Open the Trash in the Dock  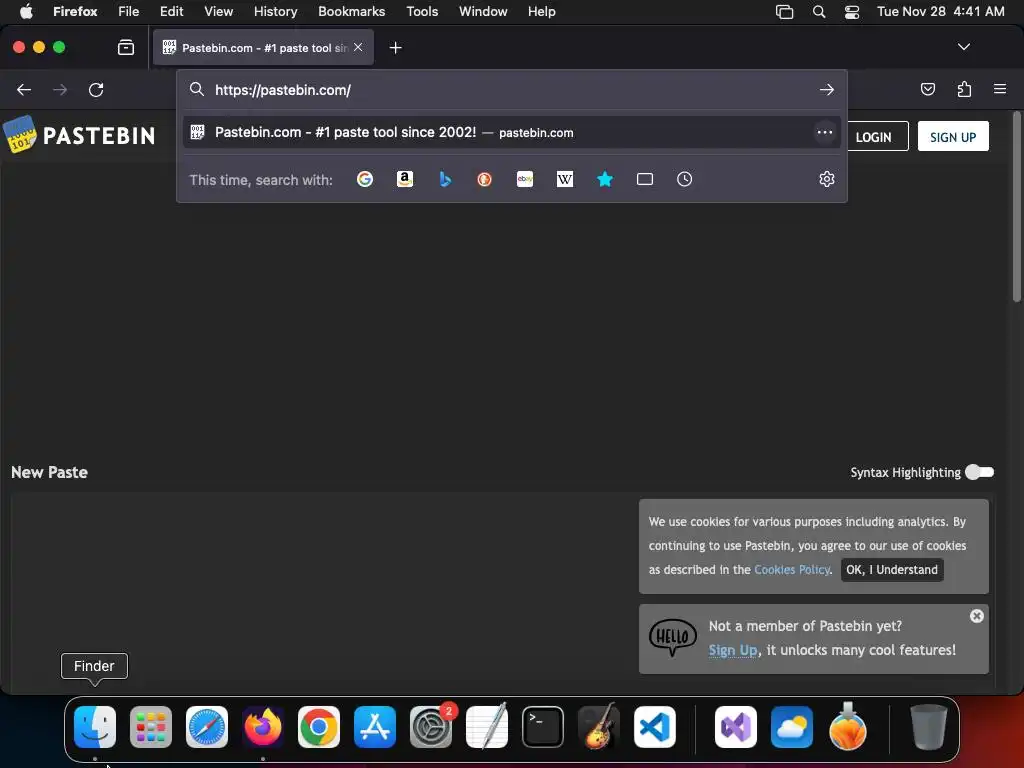pos(928,727)
